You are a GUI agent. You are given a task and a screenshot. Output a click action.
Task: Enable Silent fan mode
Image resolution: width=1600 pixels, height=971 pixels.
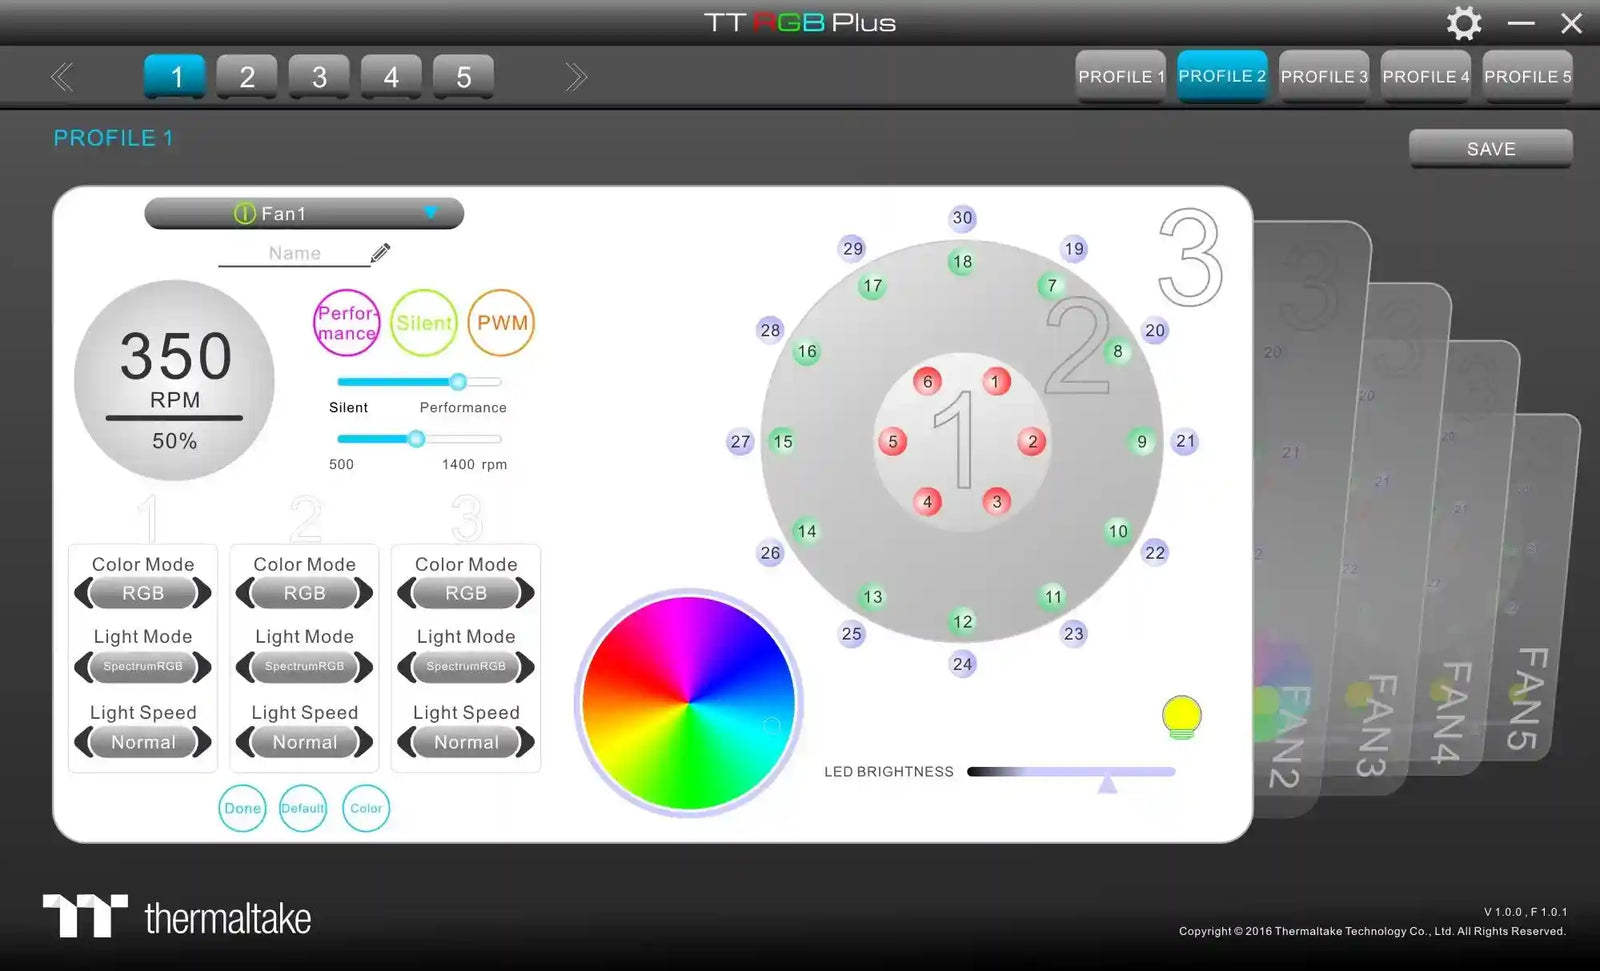coord(424,323)
